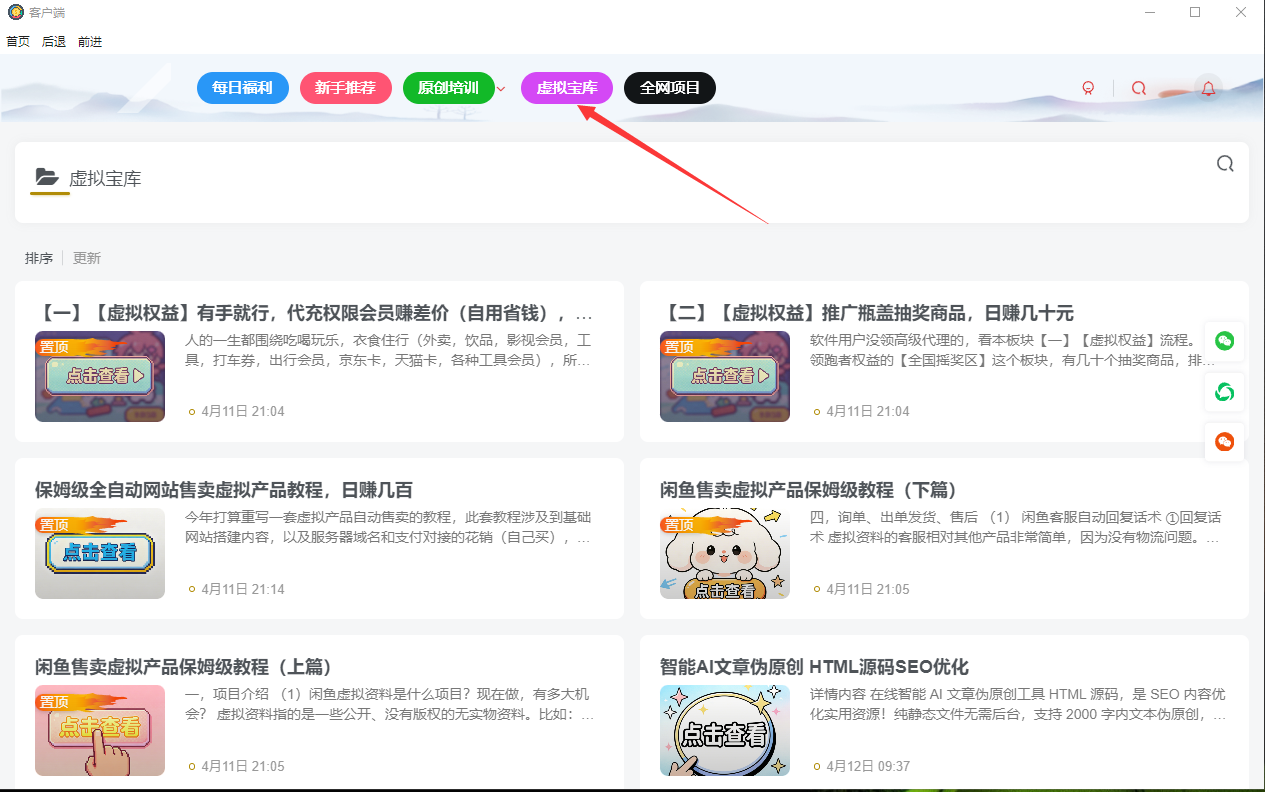Image resolution: width=1265 pixels, height=792 pixels.
Task: Open the 每日福利 button
Action: click(242, 88)
